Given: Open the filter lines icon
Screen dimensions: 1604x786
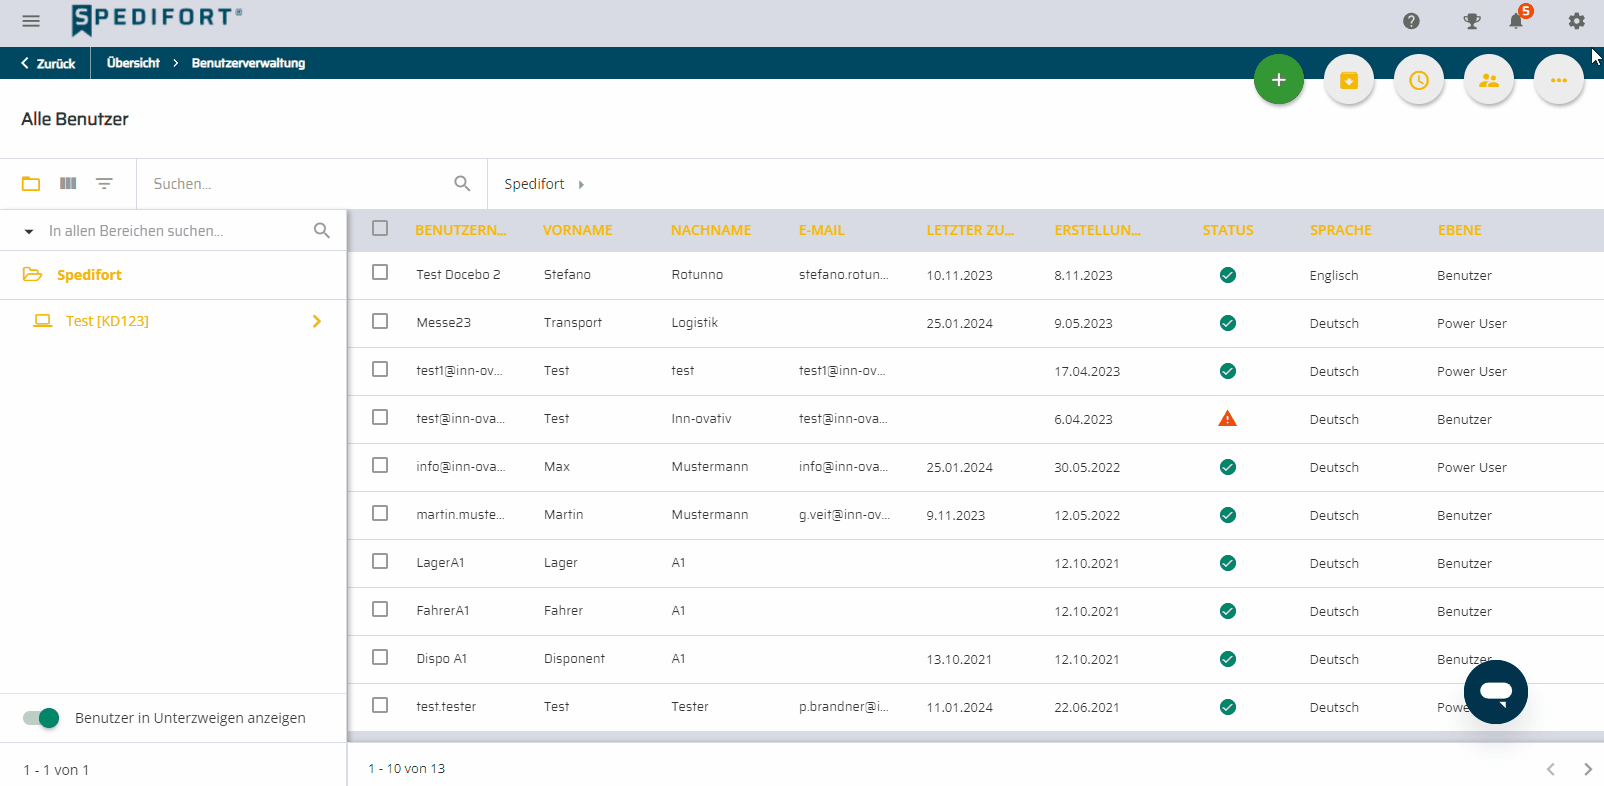Looking at the screenshot, I should (x=104, y=184).
